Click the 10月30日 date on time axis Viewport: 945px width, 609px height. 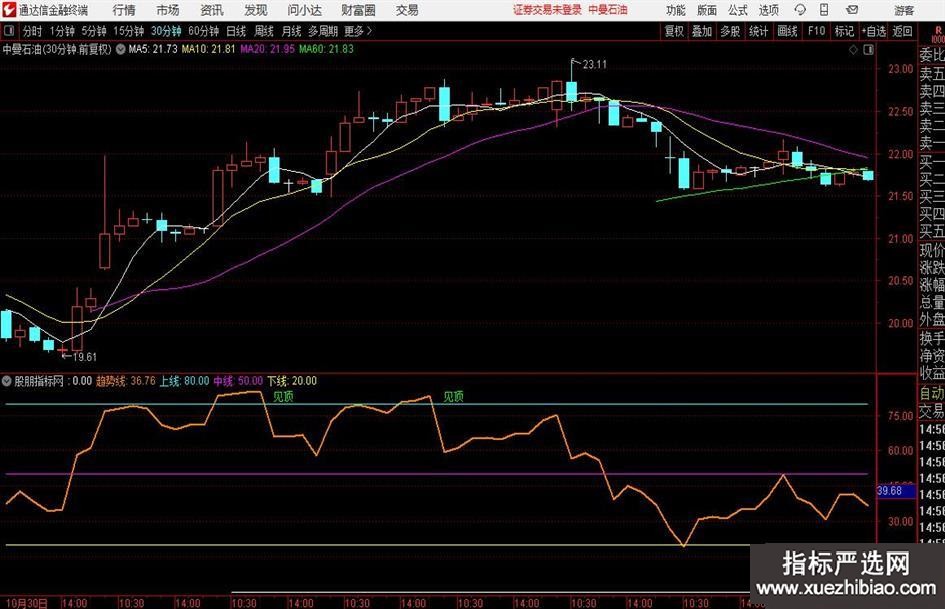pos(27,603)
